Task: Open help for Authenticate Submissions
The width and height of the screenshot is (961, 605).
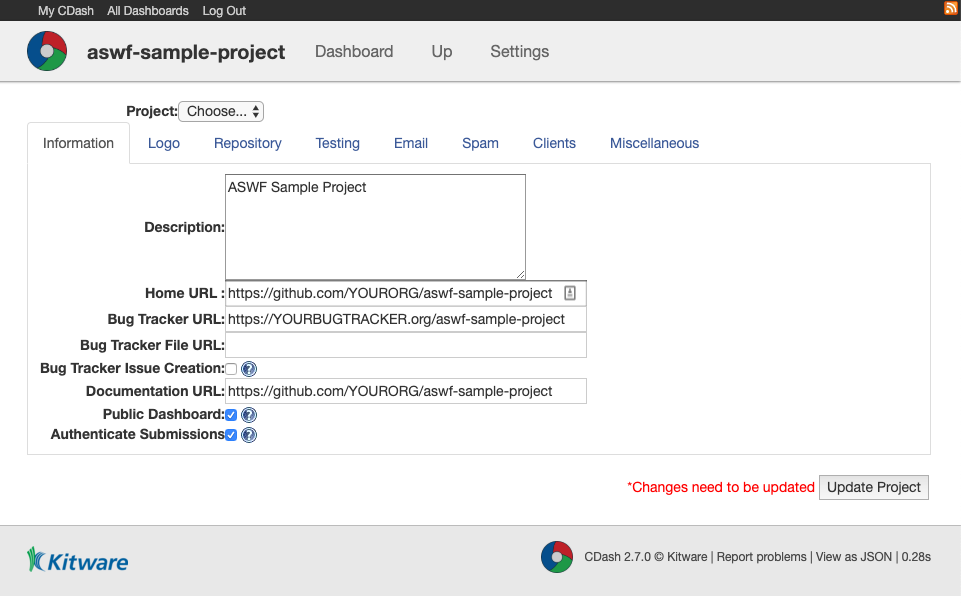Action: click(249, 435)
